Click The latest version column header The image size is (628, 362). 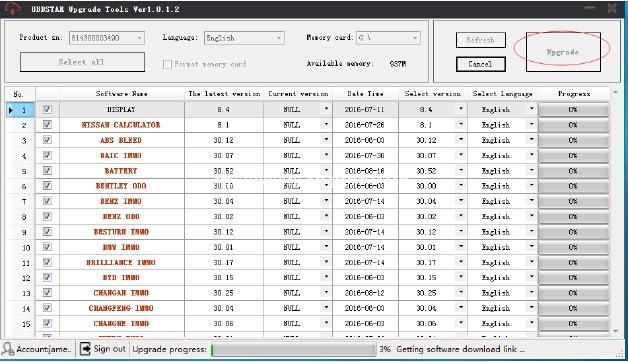click(x=224, y=94)
